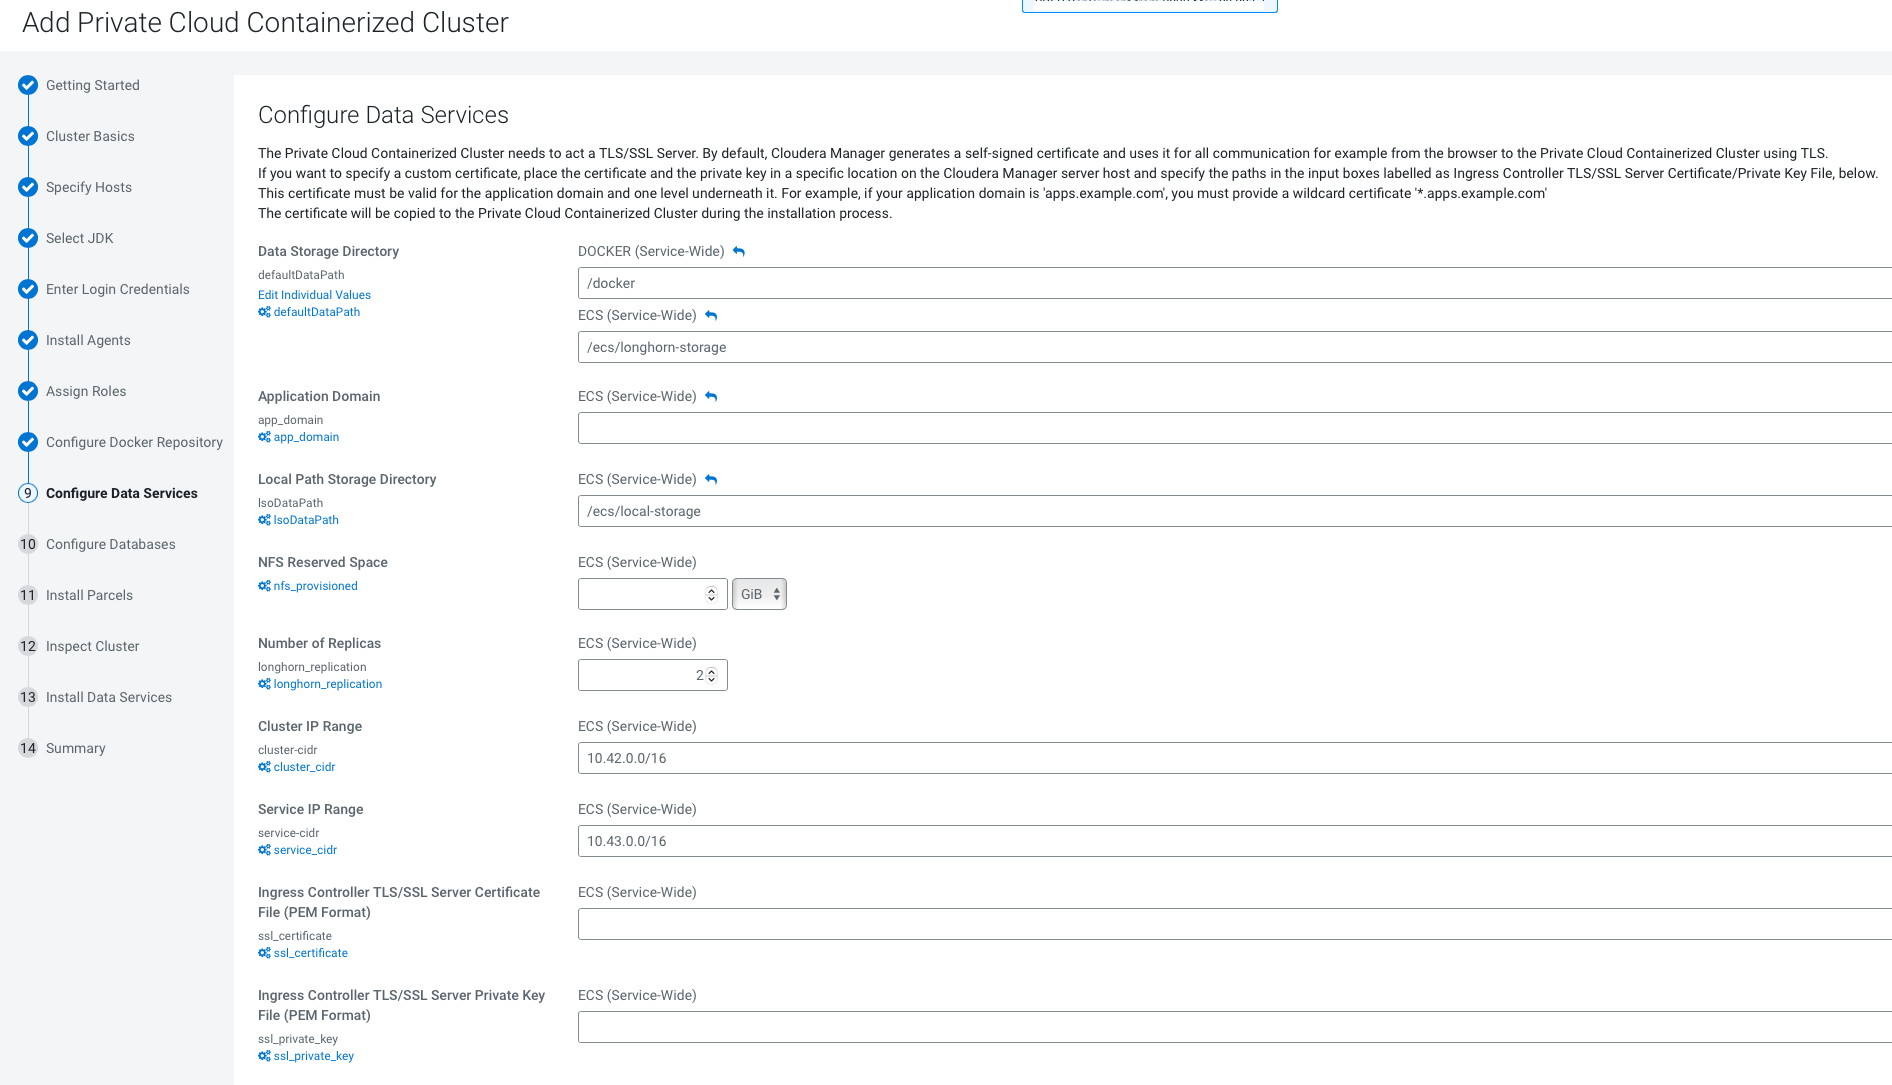Screen dimensions: 1892x1085
Task: Reset DOCKER data storage directory to default
Action: pyautogui.click(x=739, y=252)
